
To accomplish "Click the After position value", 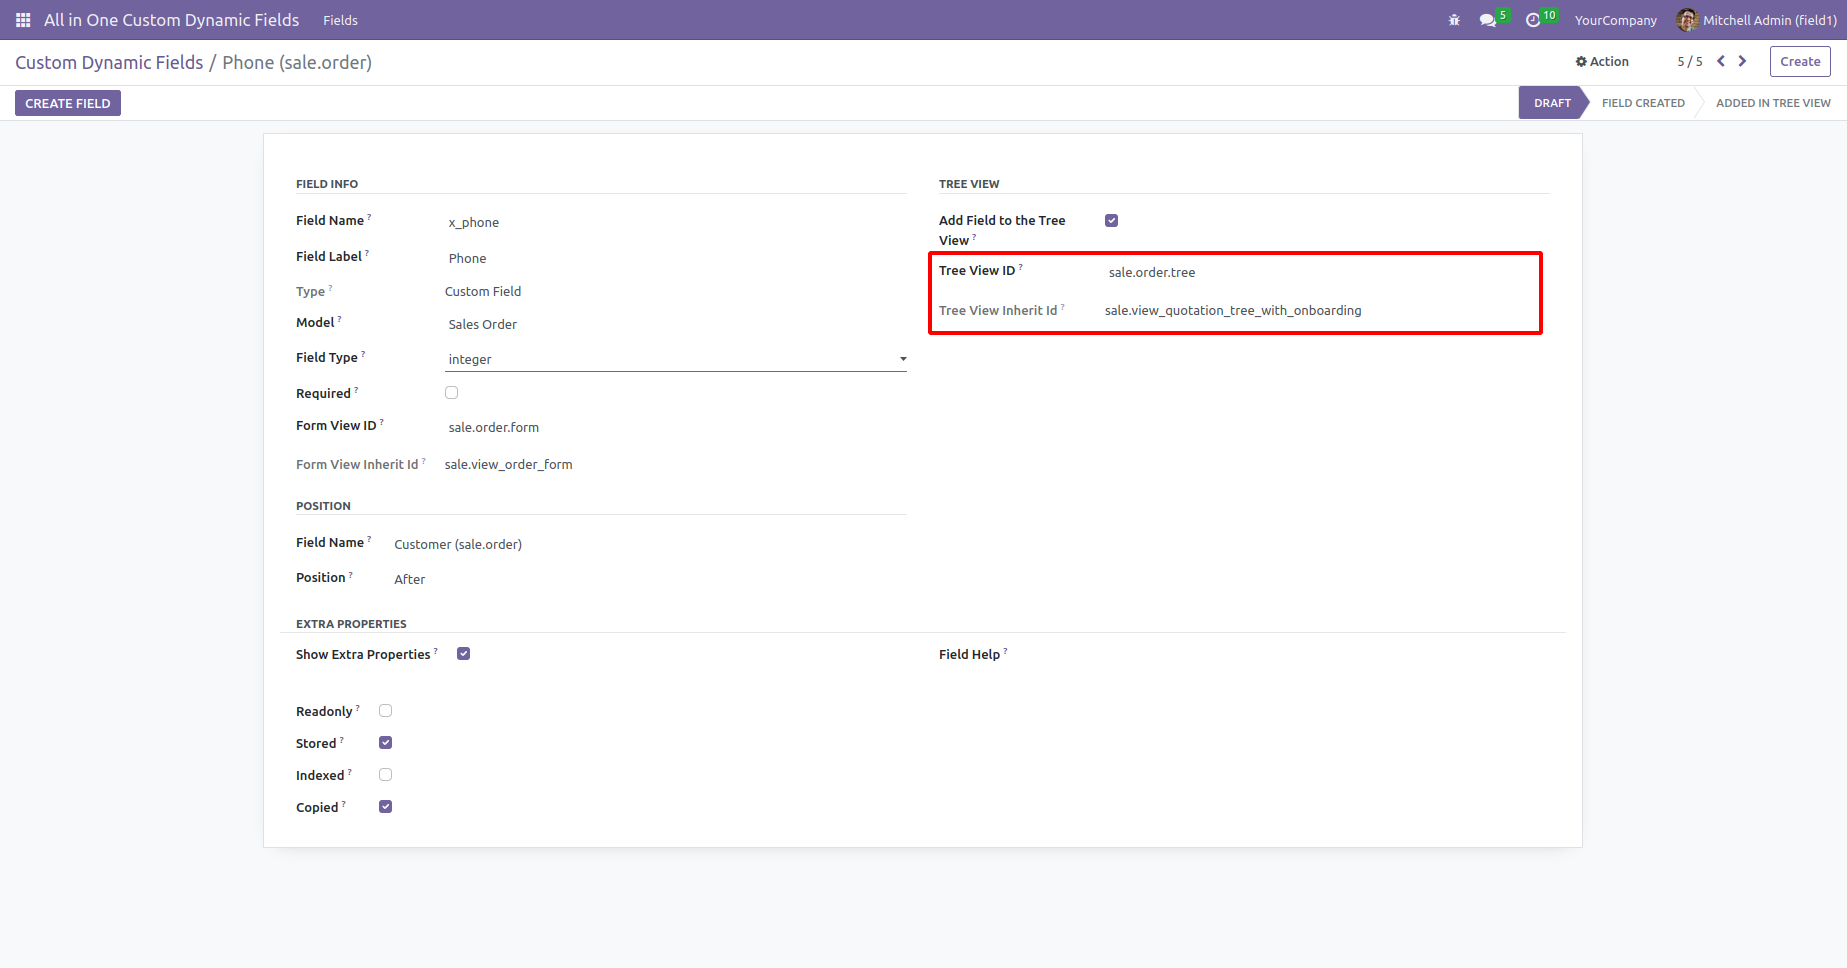I will tap(410, 579).
